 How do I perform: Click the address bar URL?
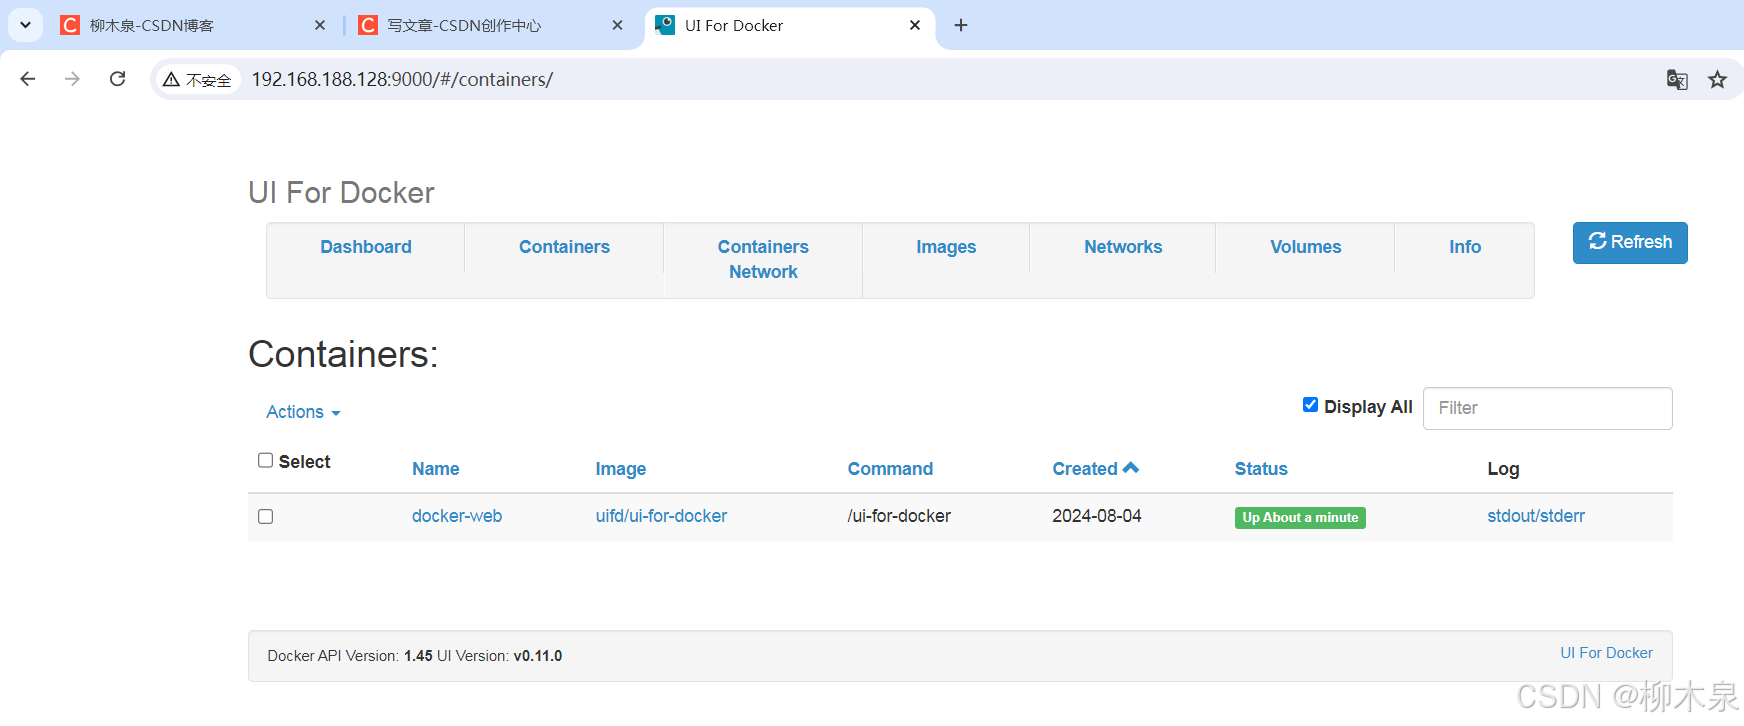pyautogui.click(x=402, y=79)
